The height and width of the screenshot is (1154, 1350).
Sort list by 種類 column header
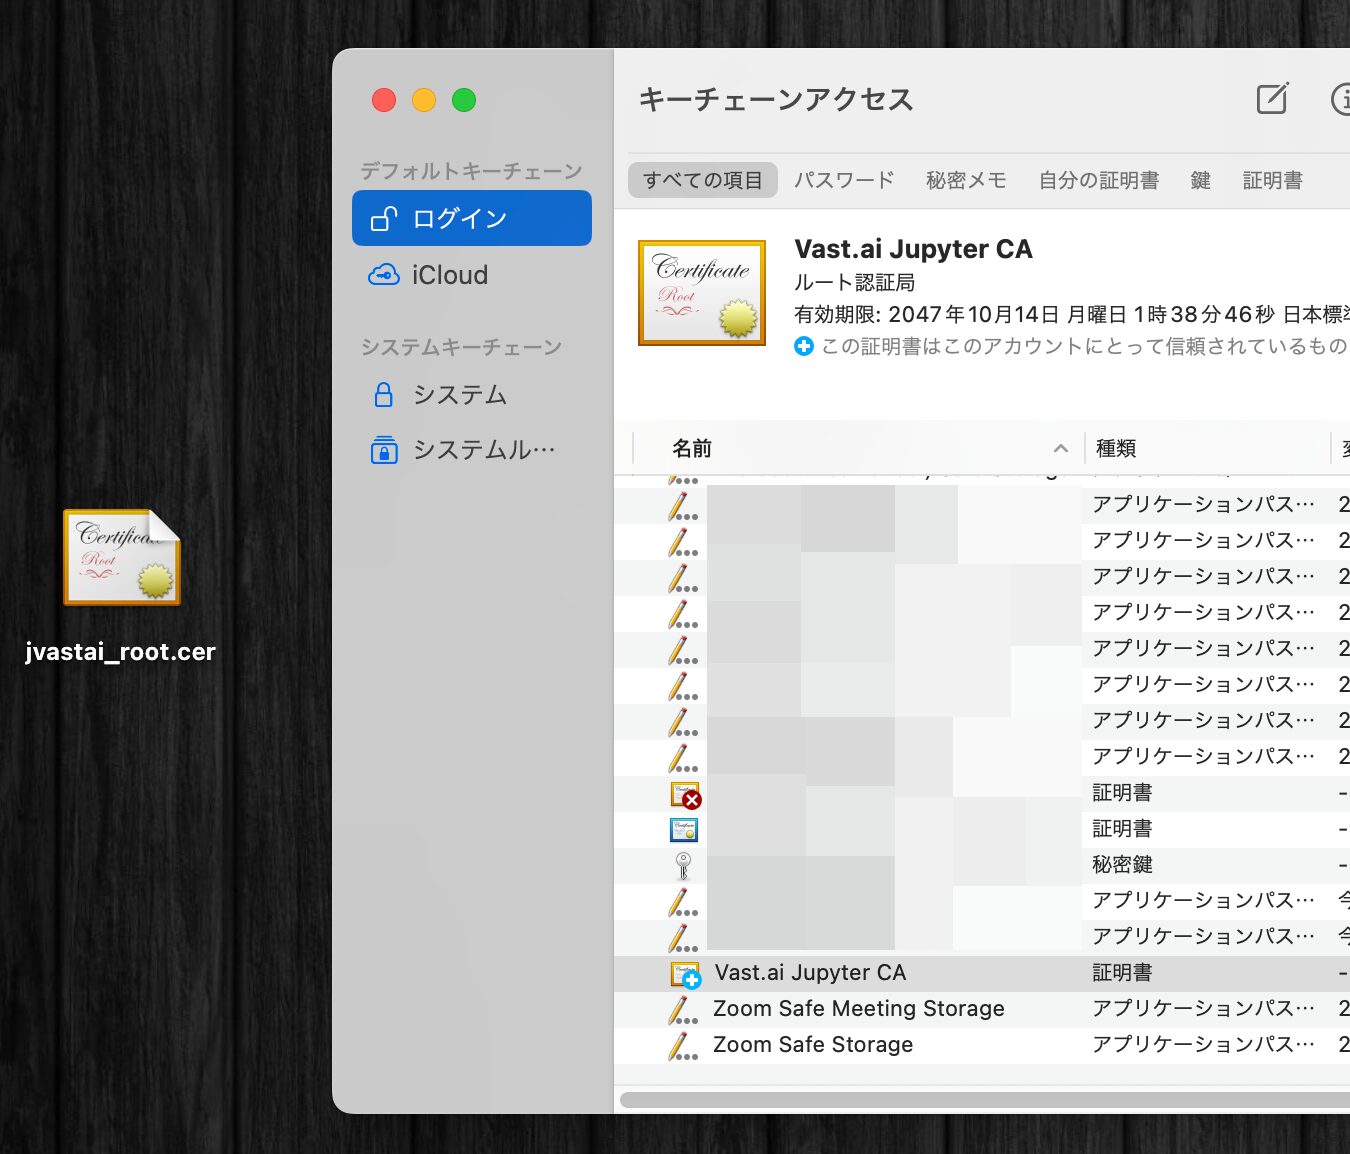(x=1116, y=449)
